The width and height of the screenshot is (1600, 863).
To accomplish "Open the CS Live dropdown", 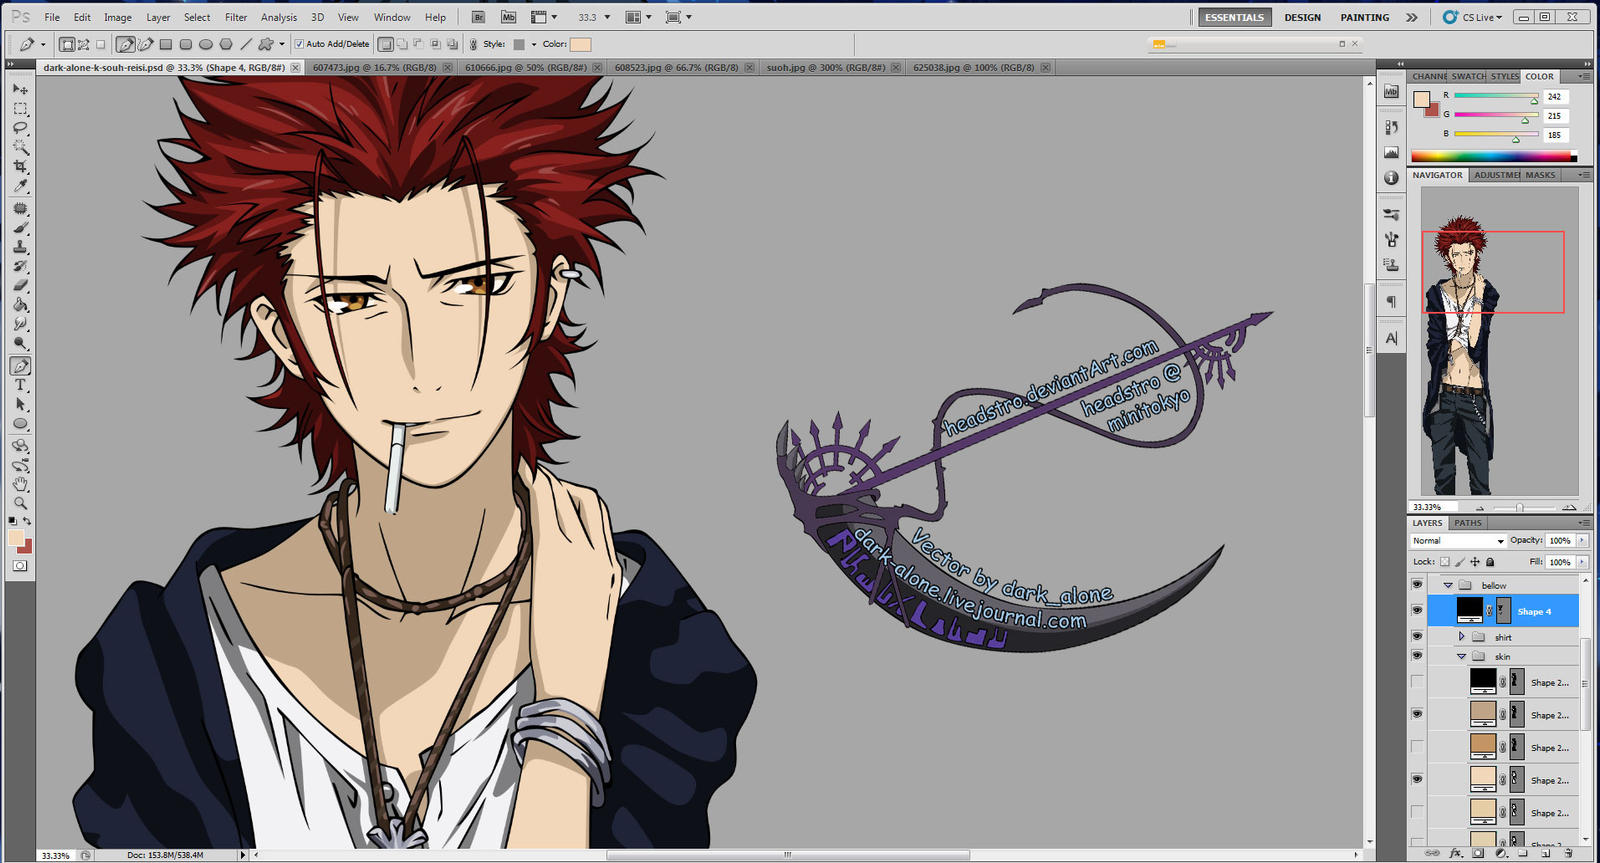I will pyautogui.click(x=1472, y=17).
